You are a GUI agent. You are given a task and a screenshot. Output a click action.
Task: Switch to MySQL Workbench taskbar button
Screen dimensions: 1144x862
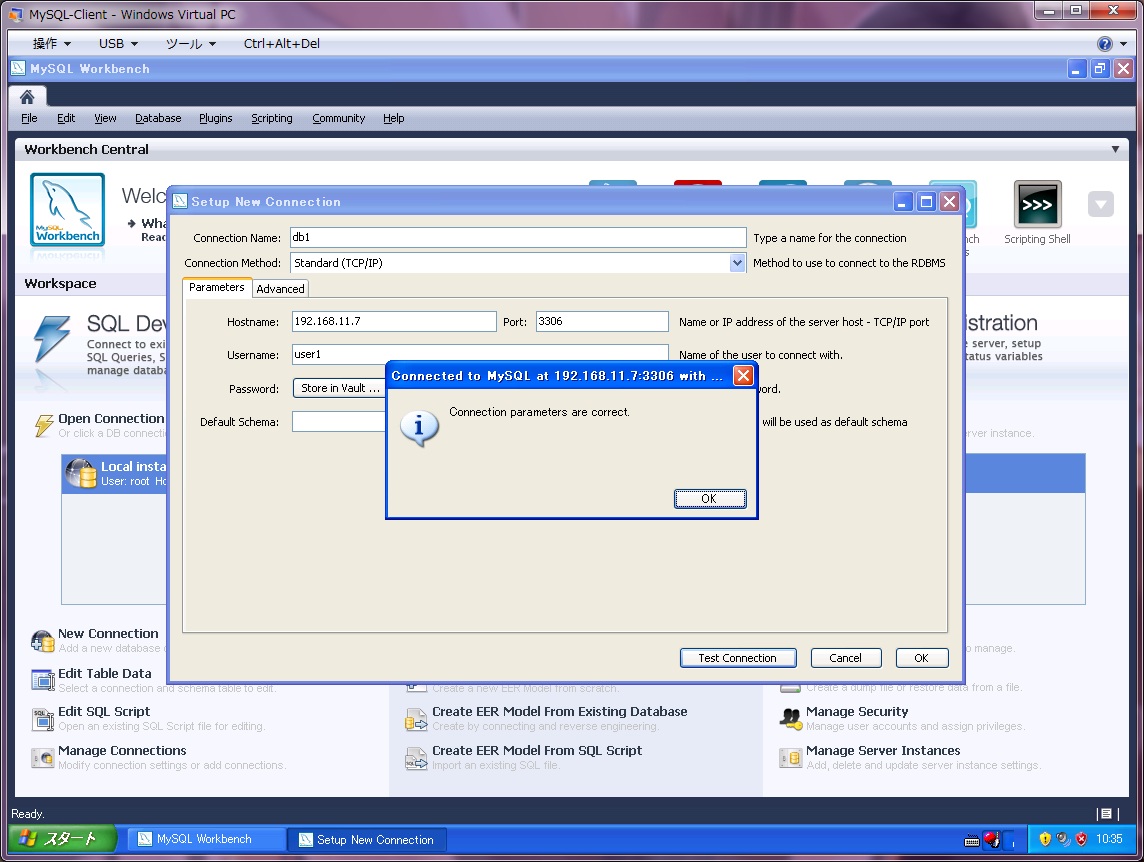[x=206, y=839]
